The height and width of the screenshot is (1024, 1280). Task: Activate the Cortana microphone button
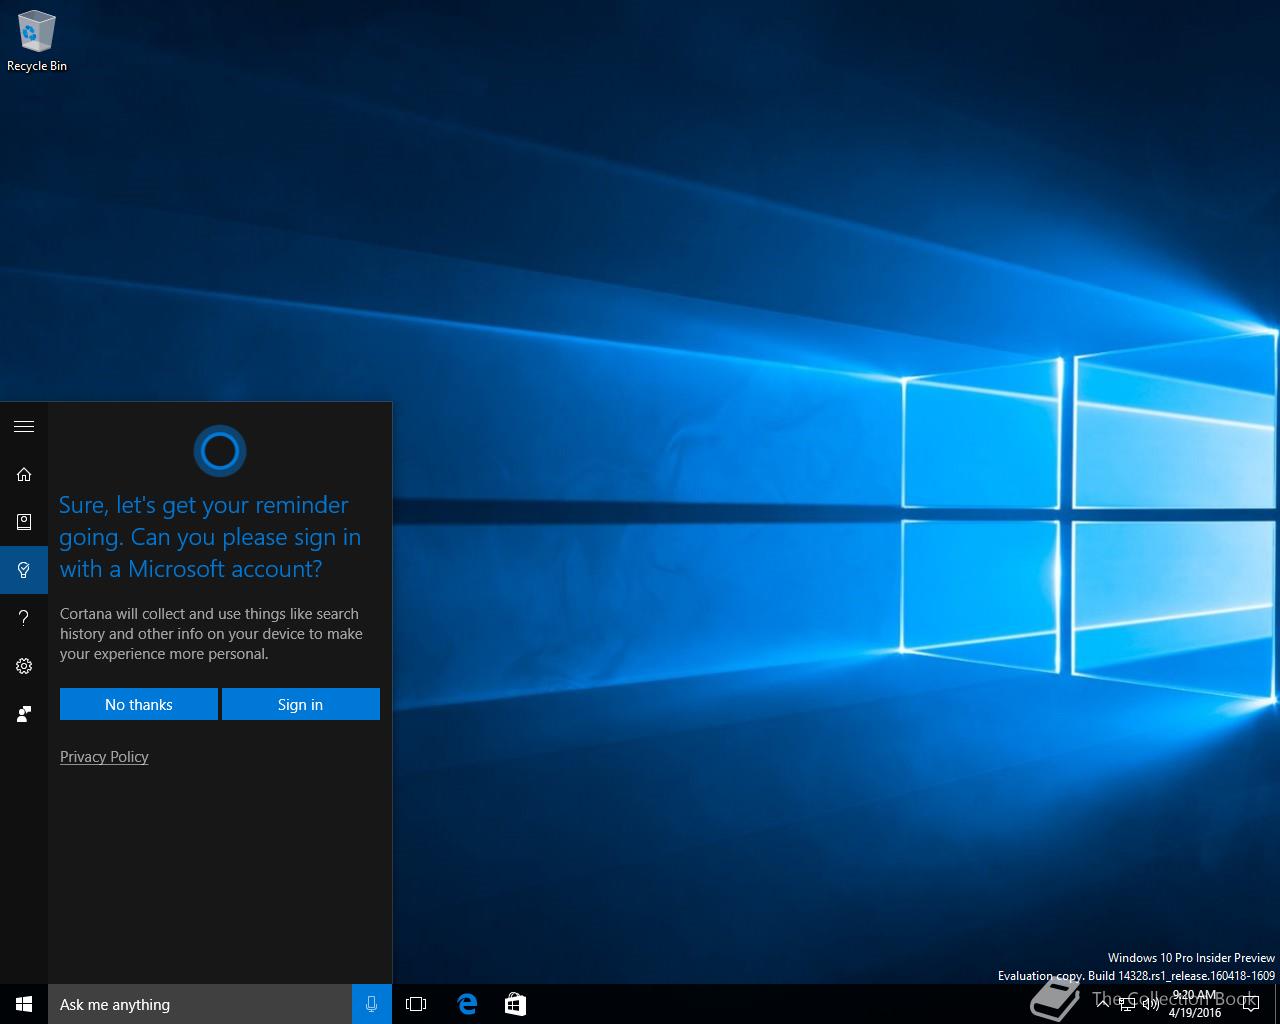[372, 1004]
